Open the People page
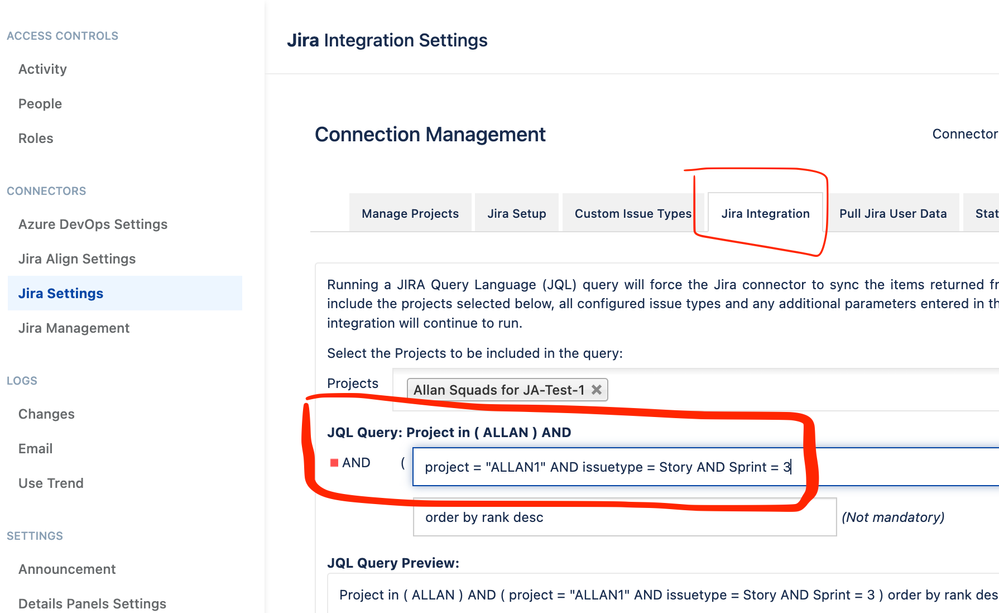 tap(40, 103)
